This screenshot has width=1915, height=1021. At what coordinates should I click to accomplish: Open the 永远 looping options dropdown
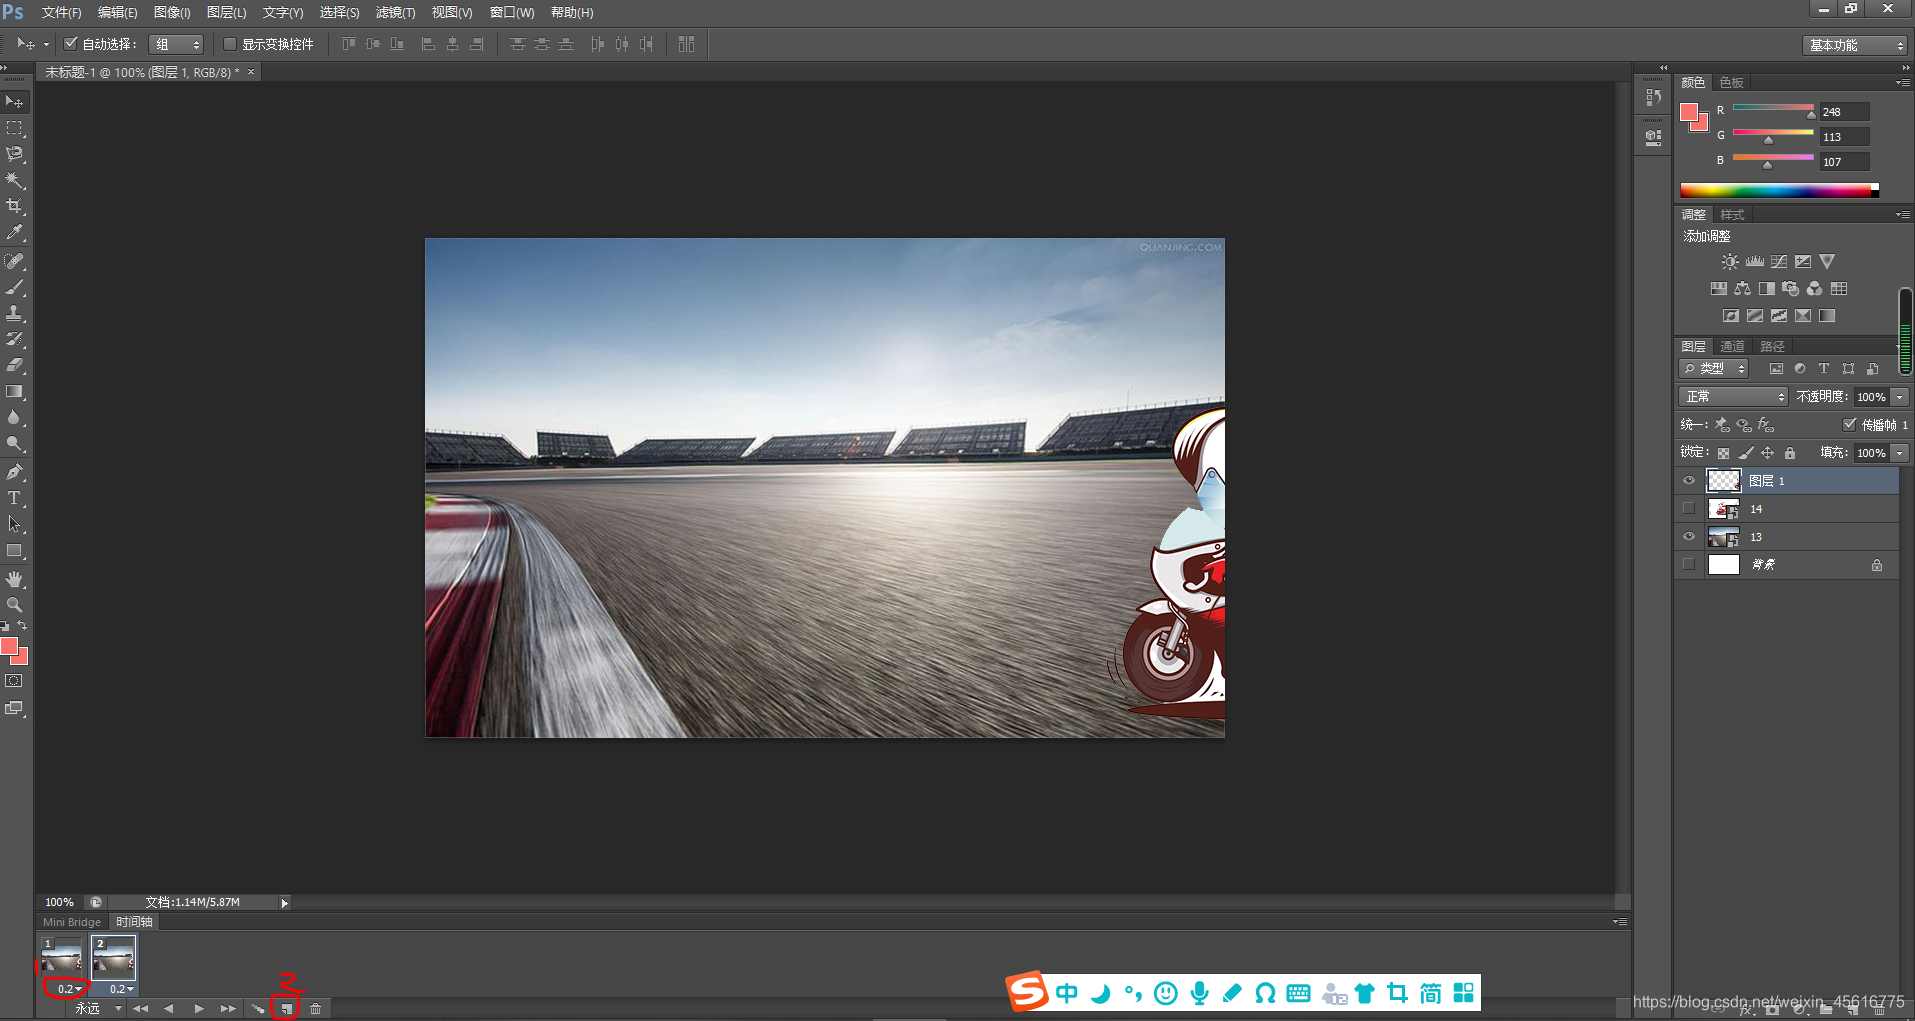tap(97, 1009)
